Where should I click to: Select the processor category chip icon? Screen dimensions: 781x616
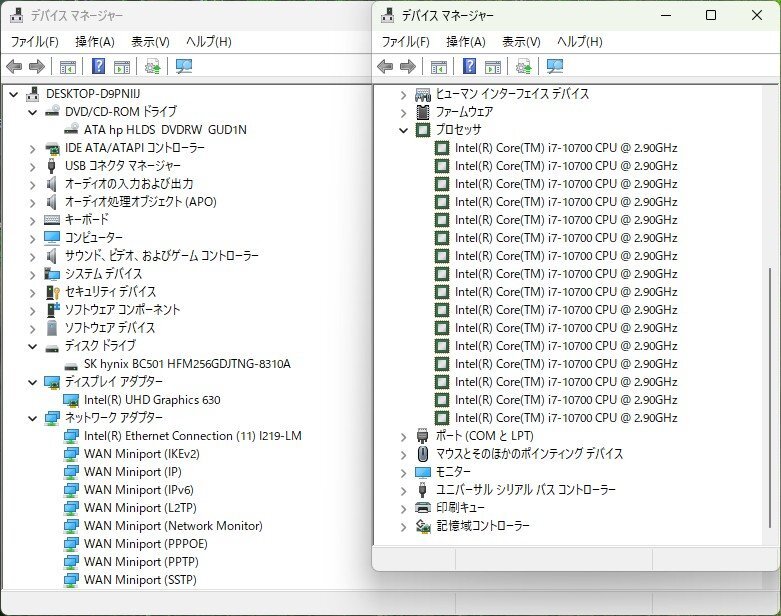(422, 130)
